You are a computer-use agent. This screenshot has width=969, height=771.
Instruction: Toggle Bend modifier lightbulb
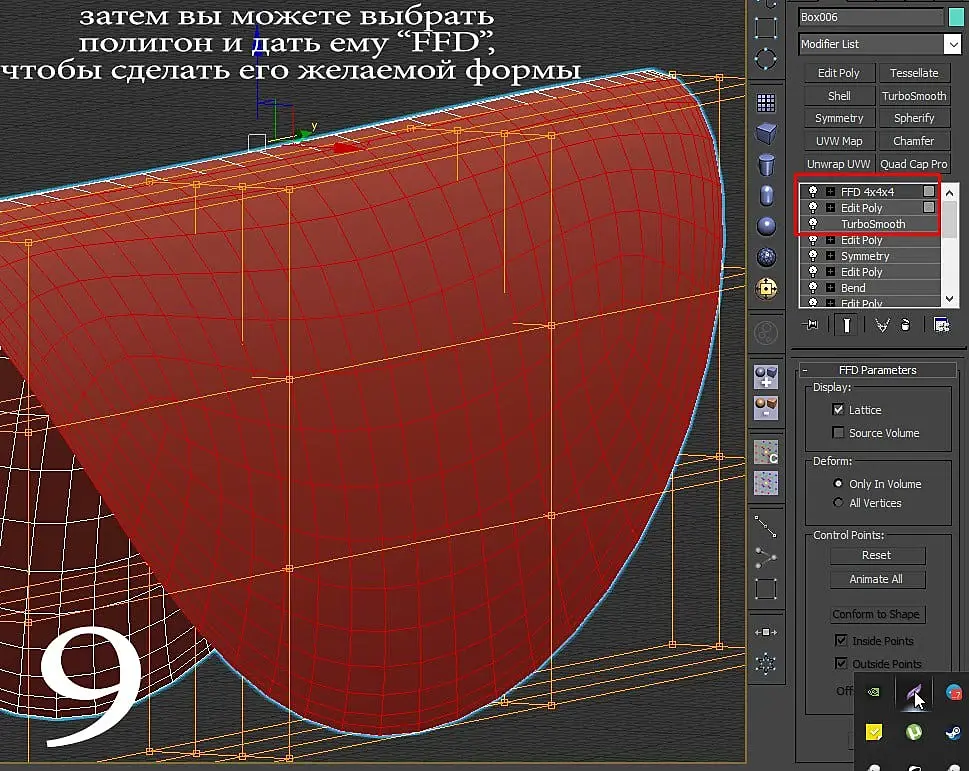click(x=813, y=288)
